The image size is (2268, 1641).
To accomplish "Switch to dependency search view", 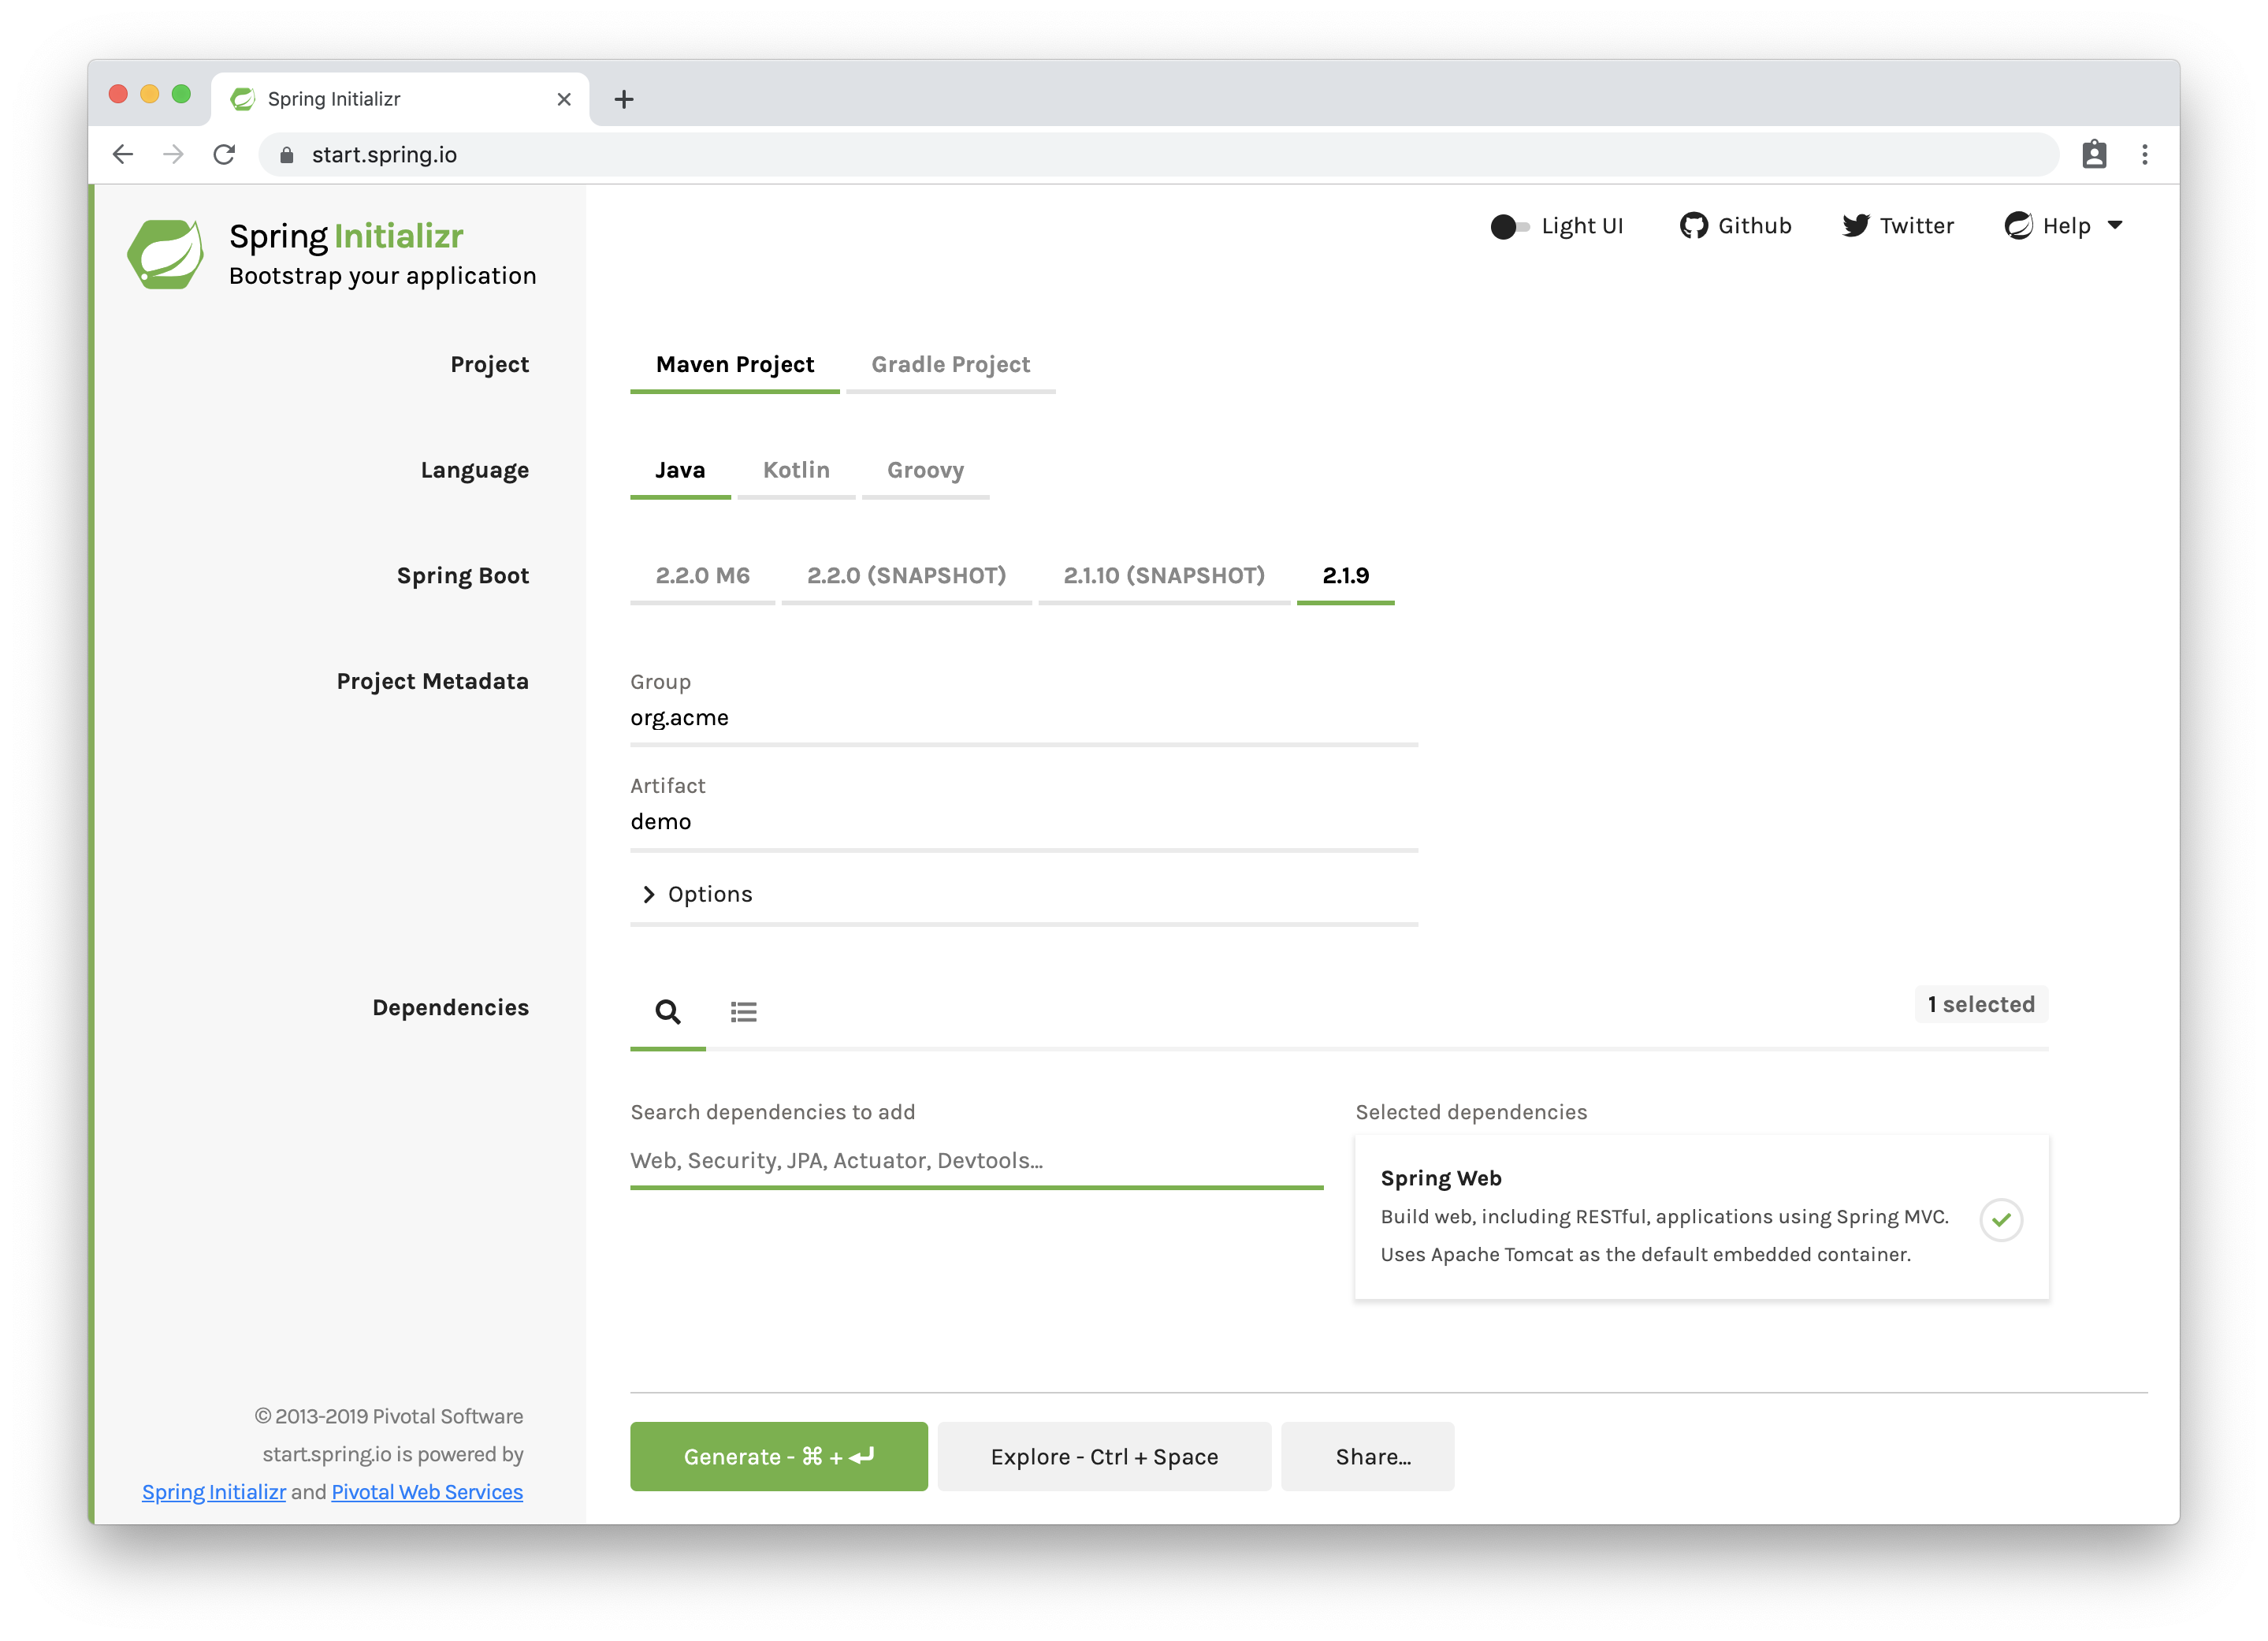I will pyautogui.click(x=668, y=1011).
